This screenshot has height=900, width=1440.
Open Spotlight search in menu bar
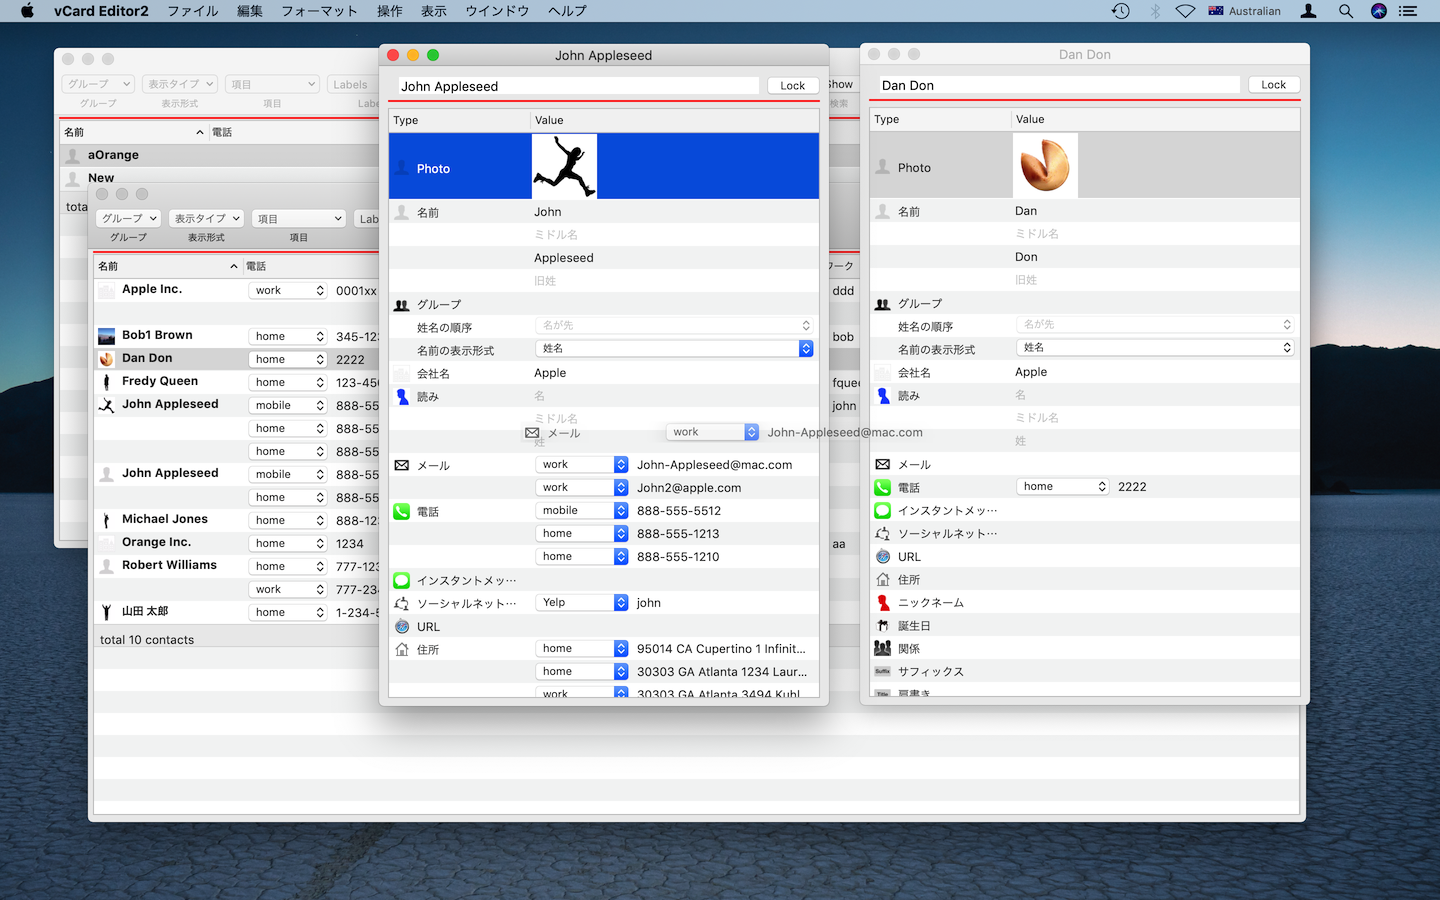[x=1346, y=11]
